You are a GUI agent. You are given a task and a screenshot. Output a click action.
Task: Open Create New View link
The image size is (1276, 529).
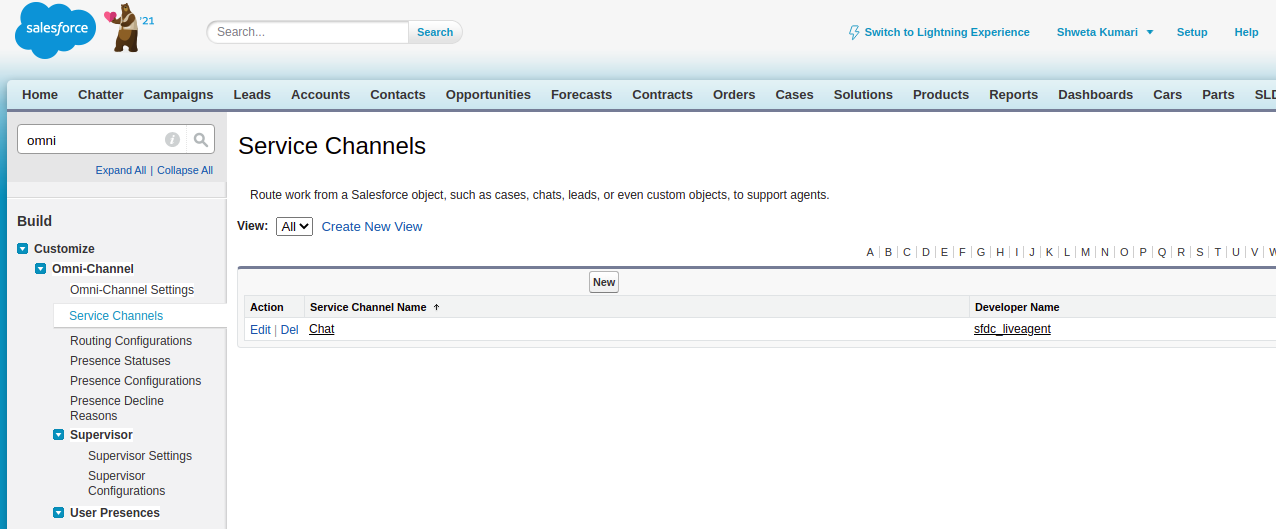click(372, 227)
